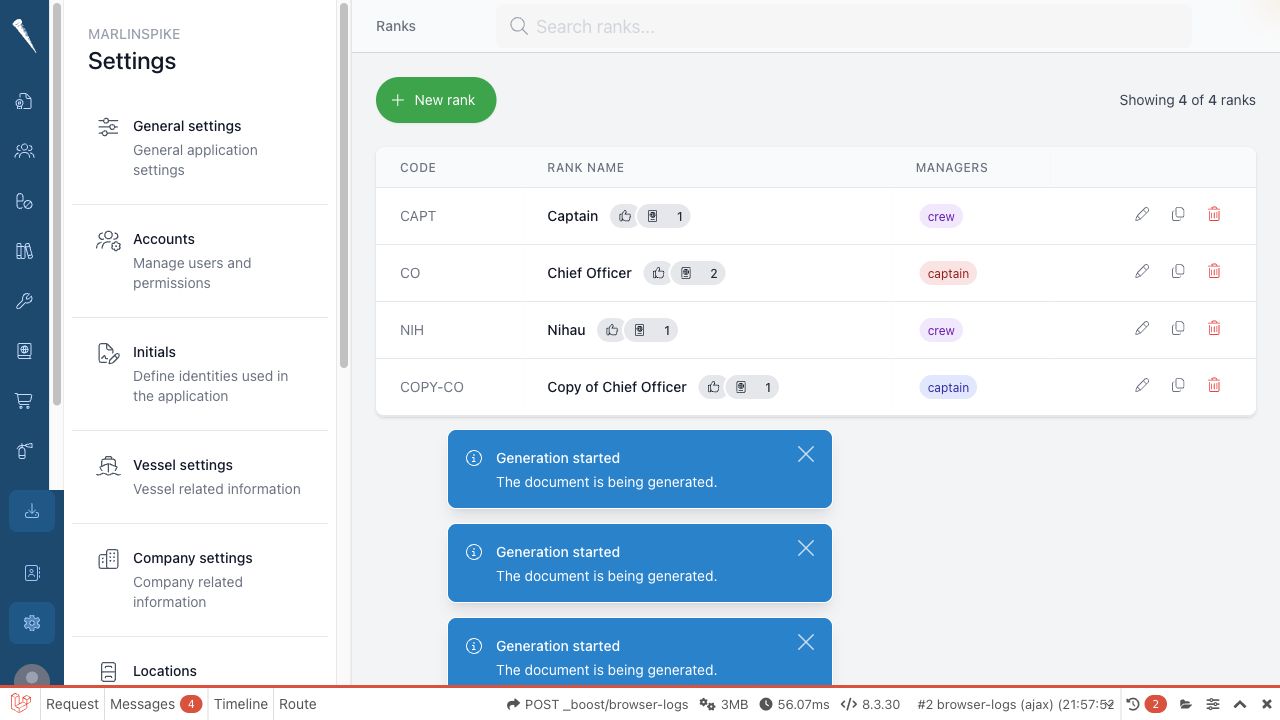This screenshot has width=1280, height=720.
Task: Open the library books icon in sidebar
Action: (x=24, y=251)
